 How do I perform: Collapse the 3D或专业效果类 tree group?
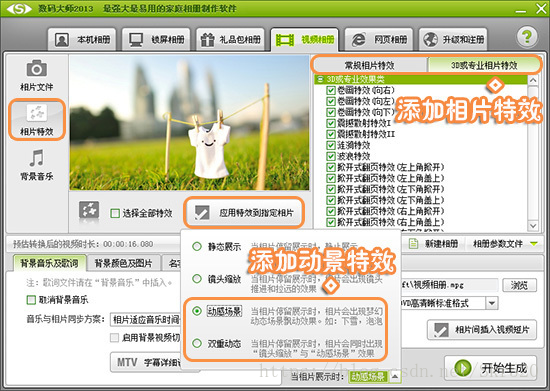[x=320, y=79]
